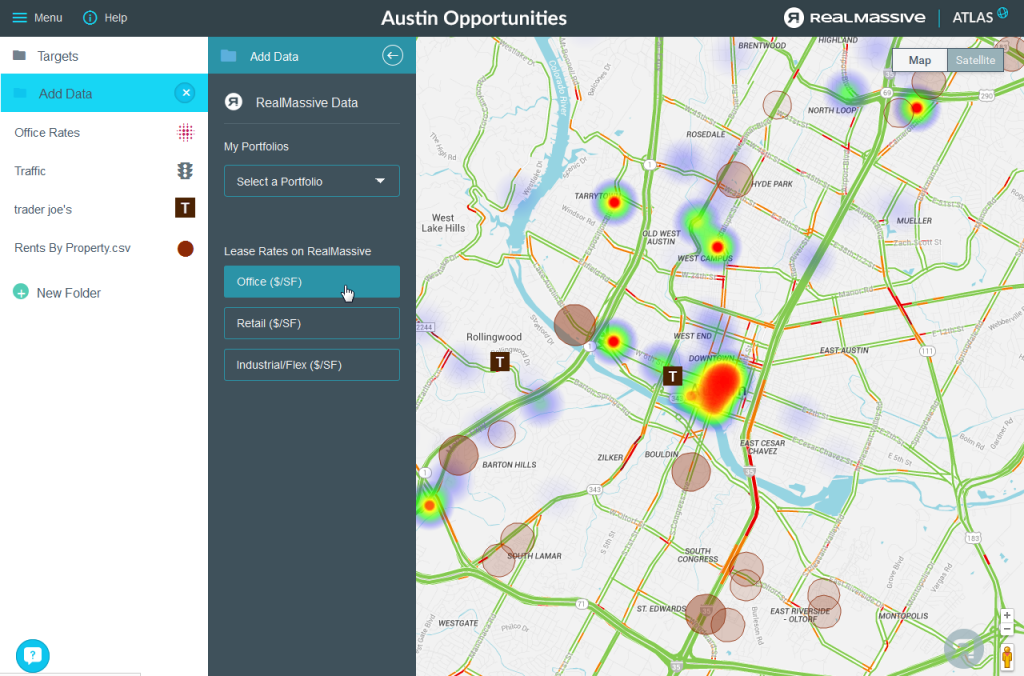Click the Traffic light layer icon
Viewport: 1024px width, 676px height.
[x=185, y=171]
